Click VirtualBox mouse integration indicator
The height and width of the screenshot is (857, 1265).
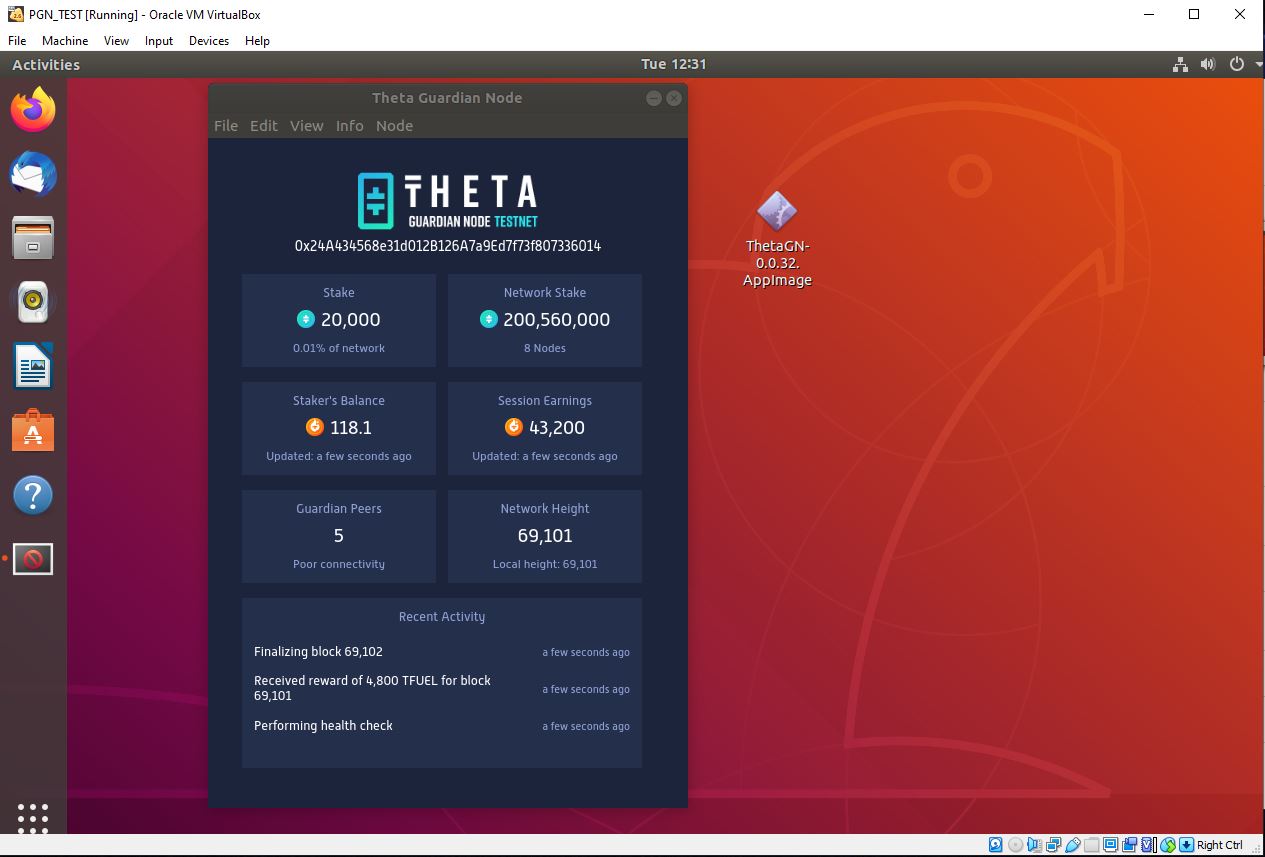(1168, 845)
